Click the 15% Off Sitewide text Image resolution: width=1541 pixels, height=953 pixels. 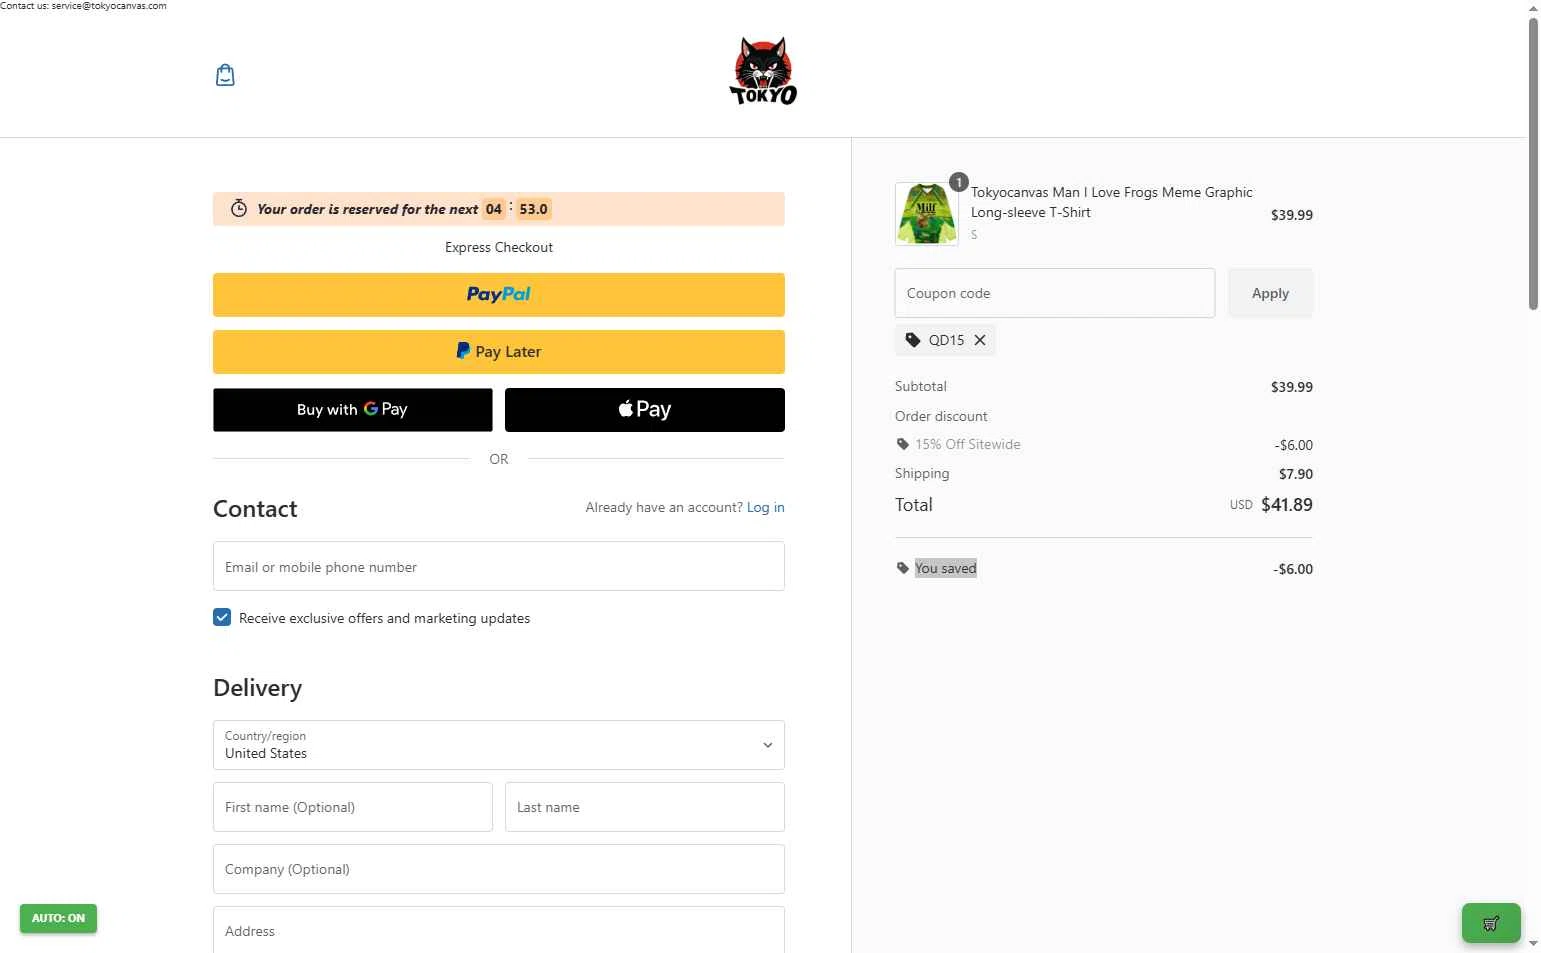(x=968, y=444)
